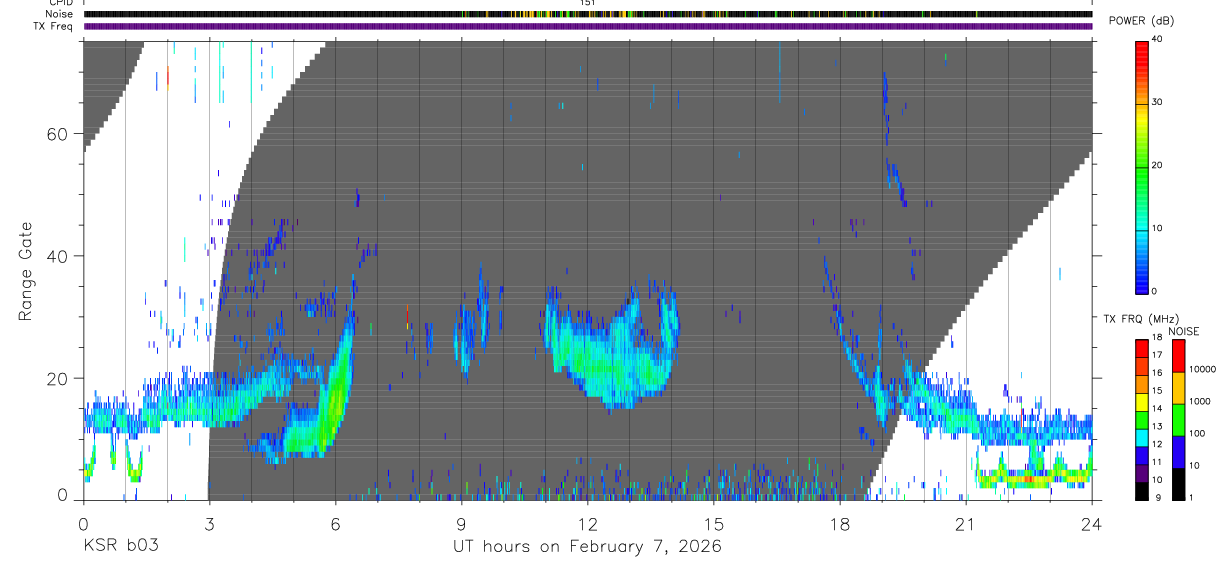Click the 3 hour tick on the UT axis
1228x567 pixels.
pos(209,523)
